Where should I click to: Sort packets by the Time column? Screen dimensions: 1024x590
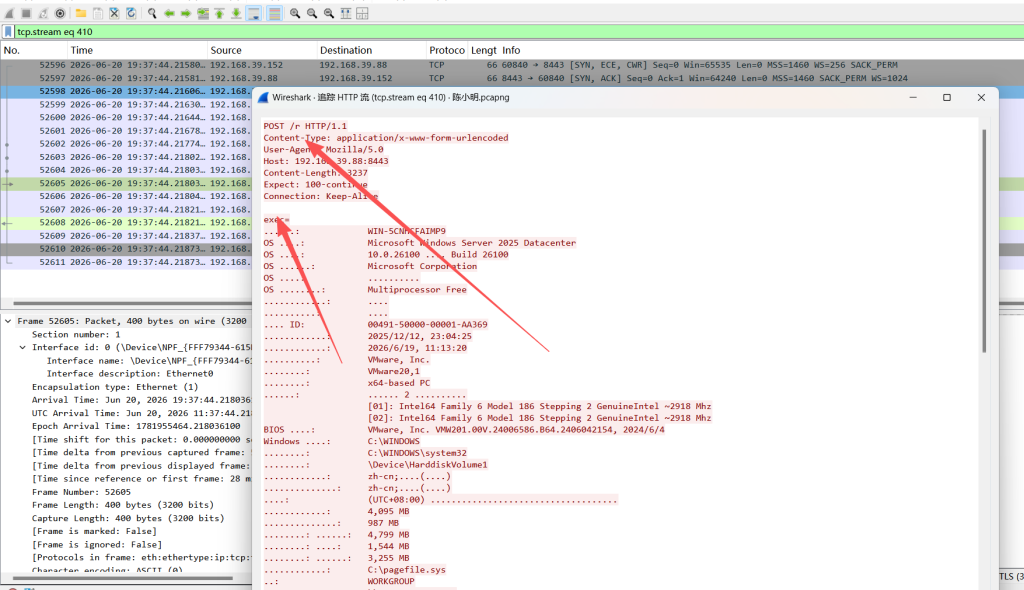[136, 50]
